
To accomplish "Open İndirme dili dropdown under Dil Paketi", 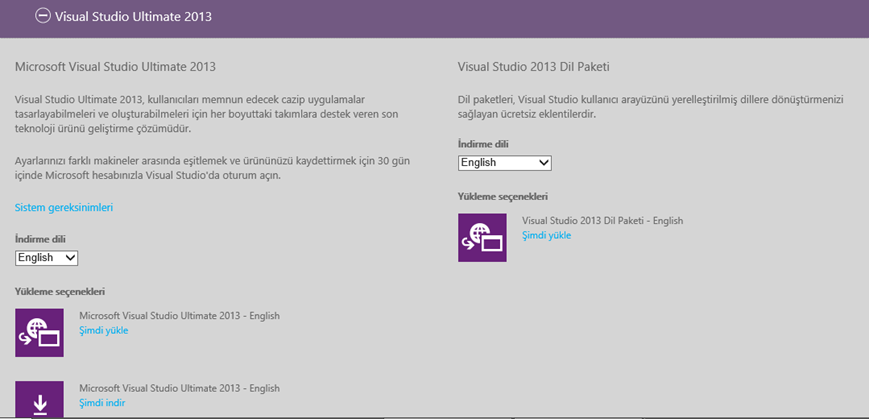I will point(505,163).
